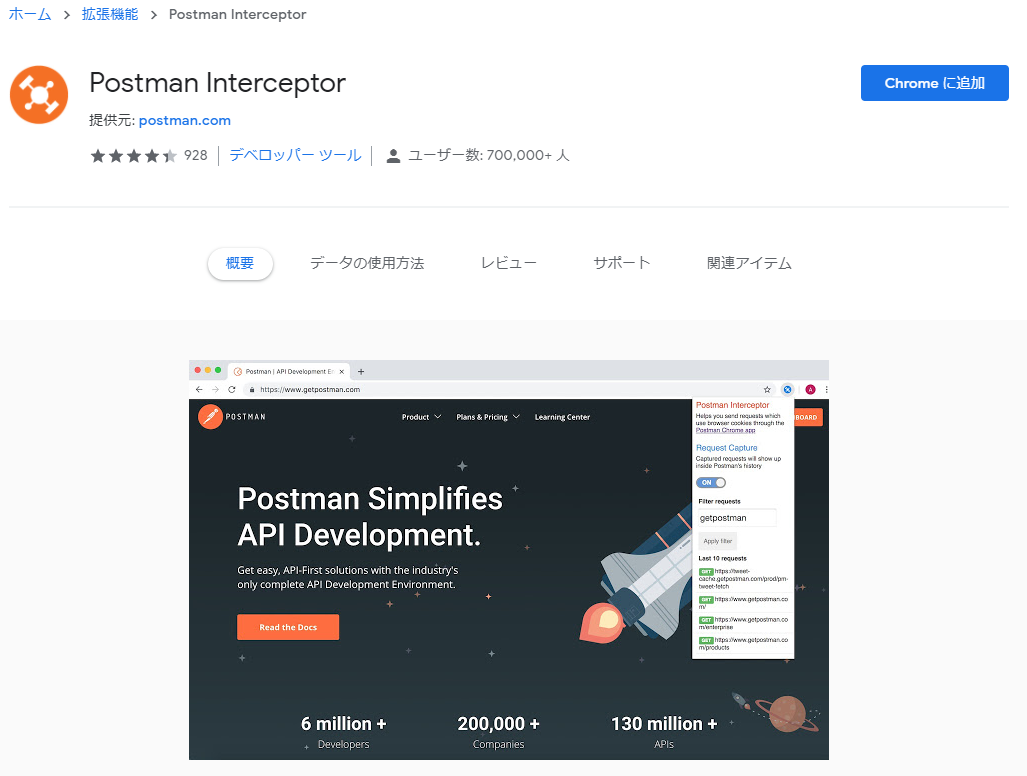Screen dimensions: 1027x776
Task: Go to ホーム breadcrumb link
Action: 29,14
